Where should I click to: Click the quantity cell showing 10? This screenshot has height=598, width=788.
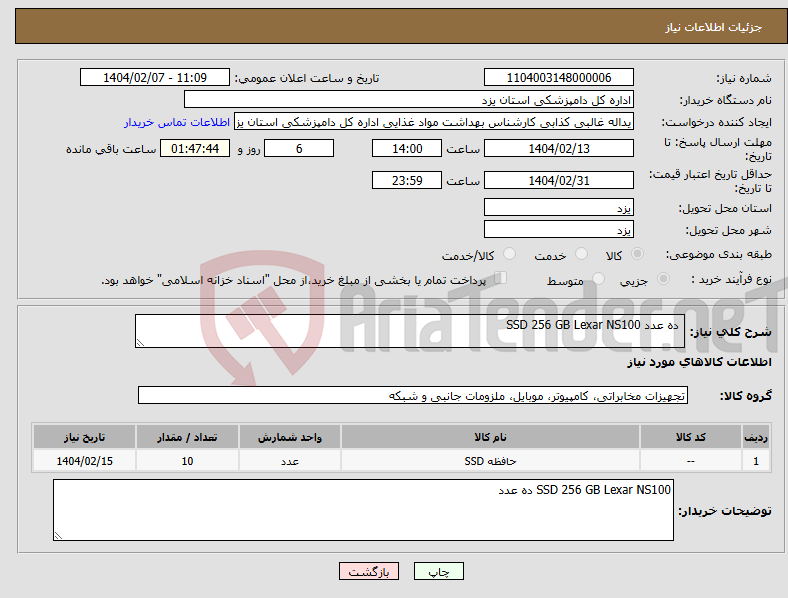coord(187,460)
